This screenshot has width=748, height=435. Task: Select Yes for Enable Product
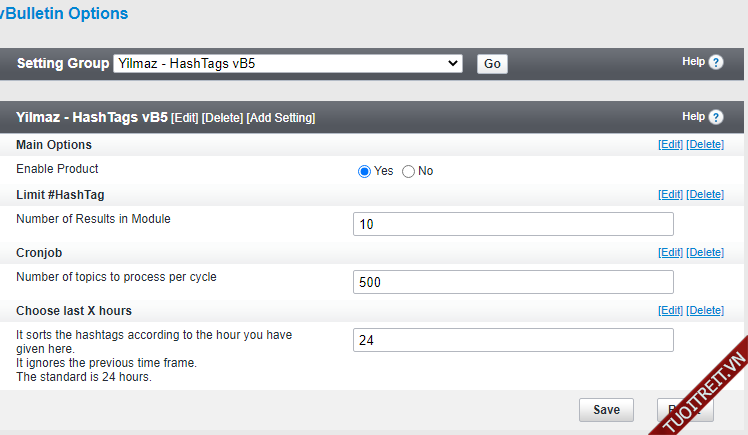tap(365, 171)
